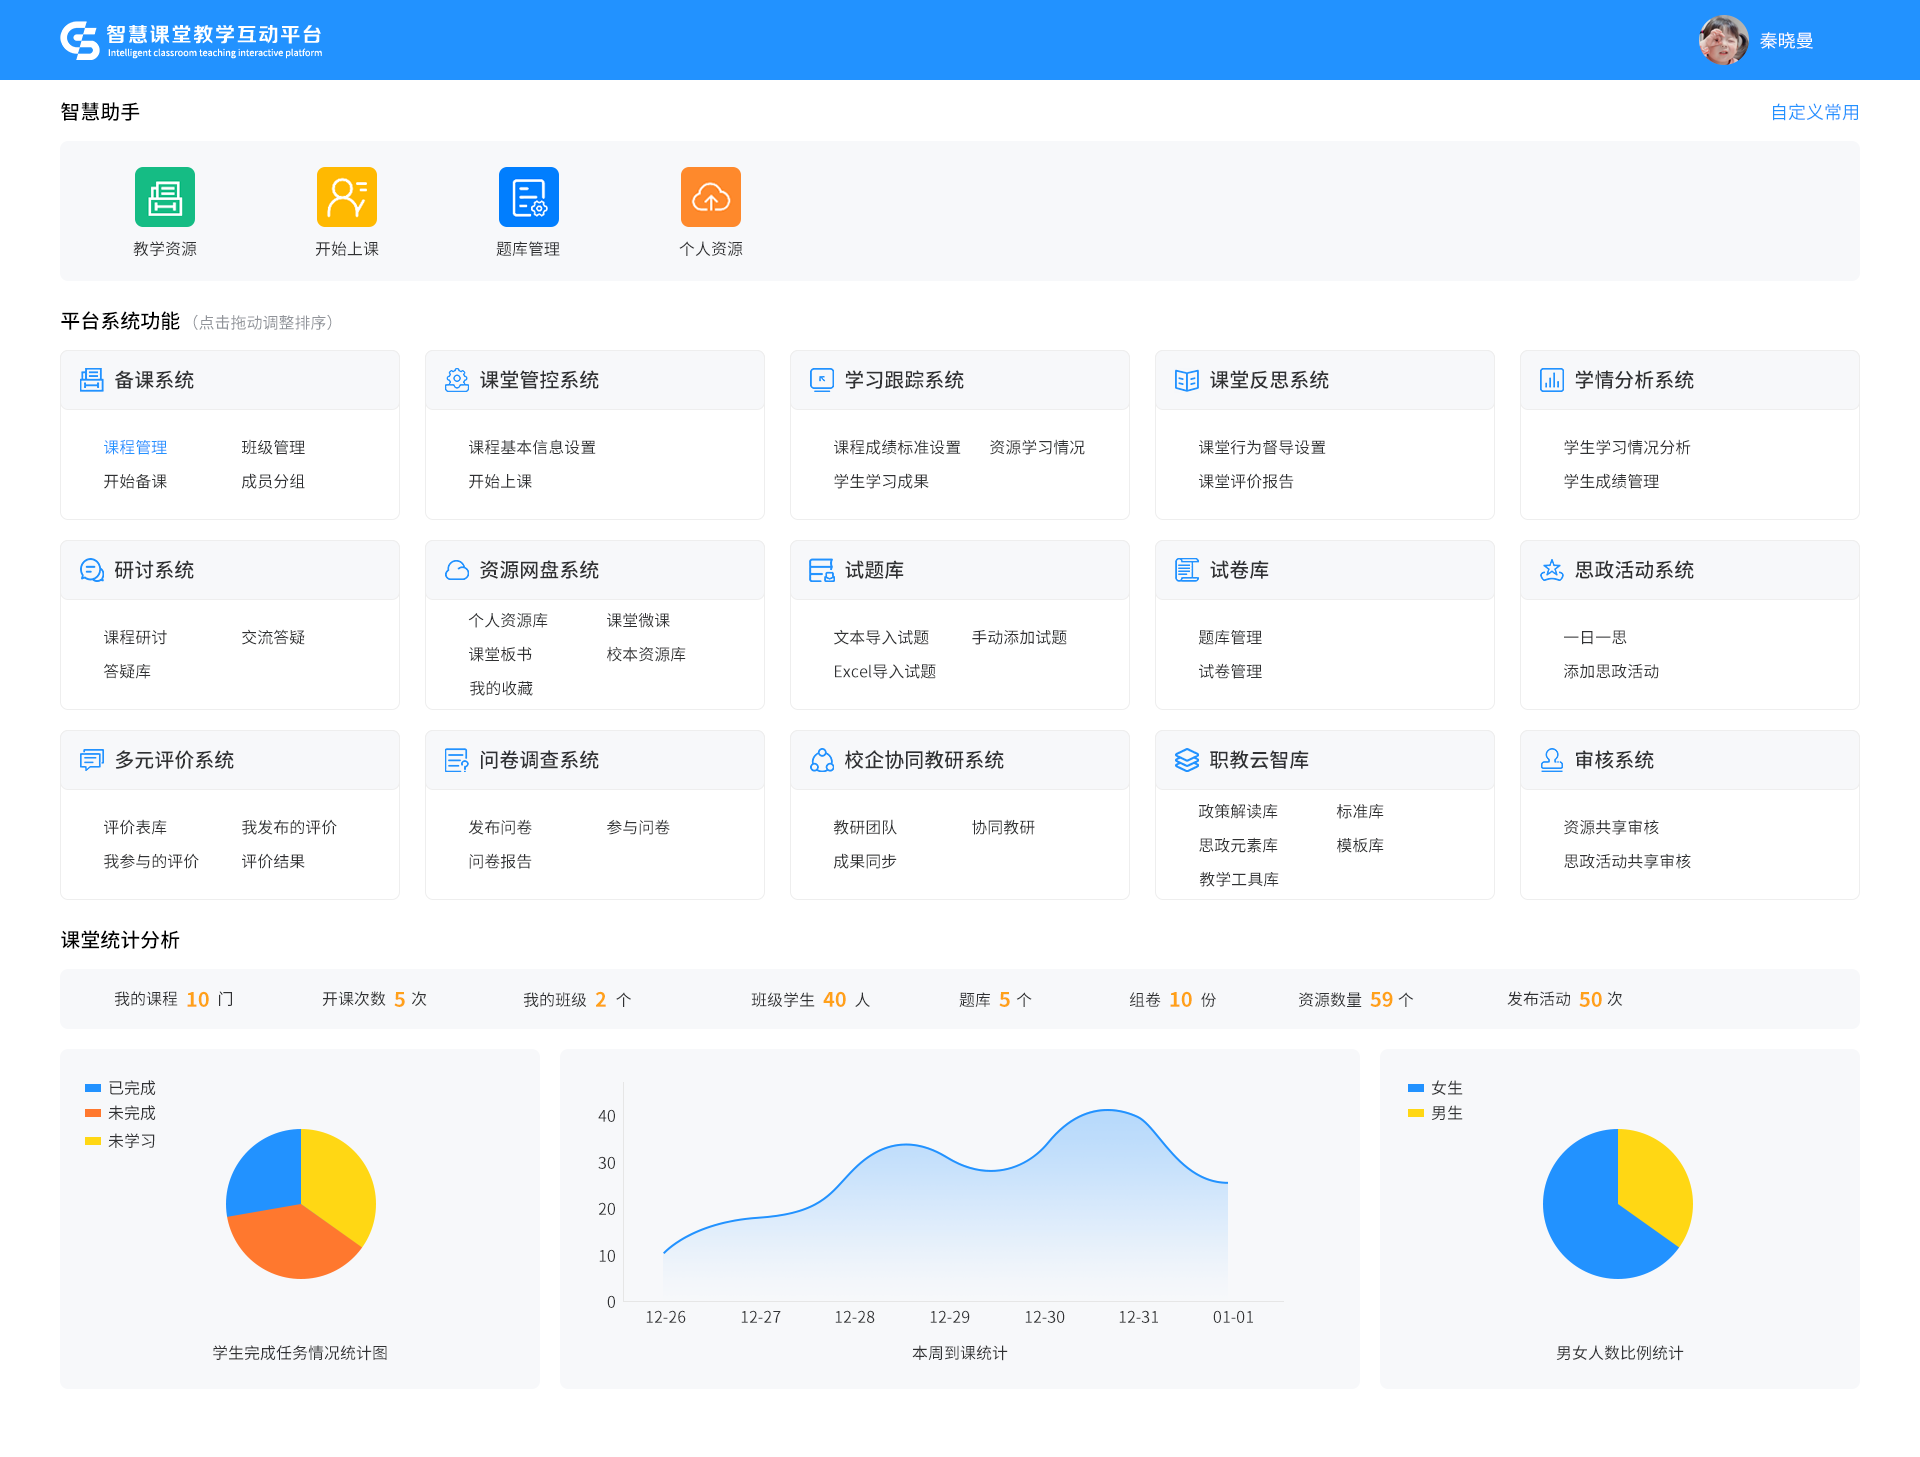Click the orange 未完成 legend color swatch
This screenshot has width=1920, height=1457.
click(x=93, y=1113)
